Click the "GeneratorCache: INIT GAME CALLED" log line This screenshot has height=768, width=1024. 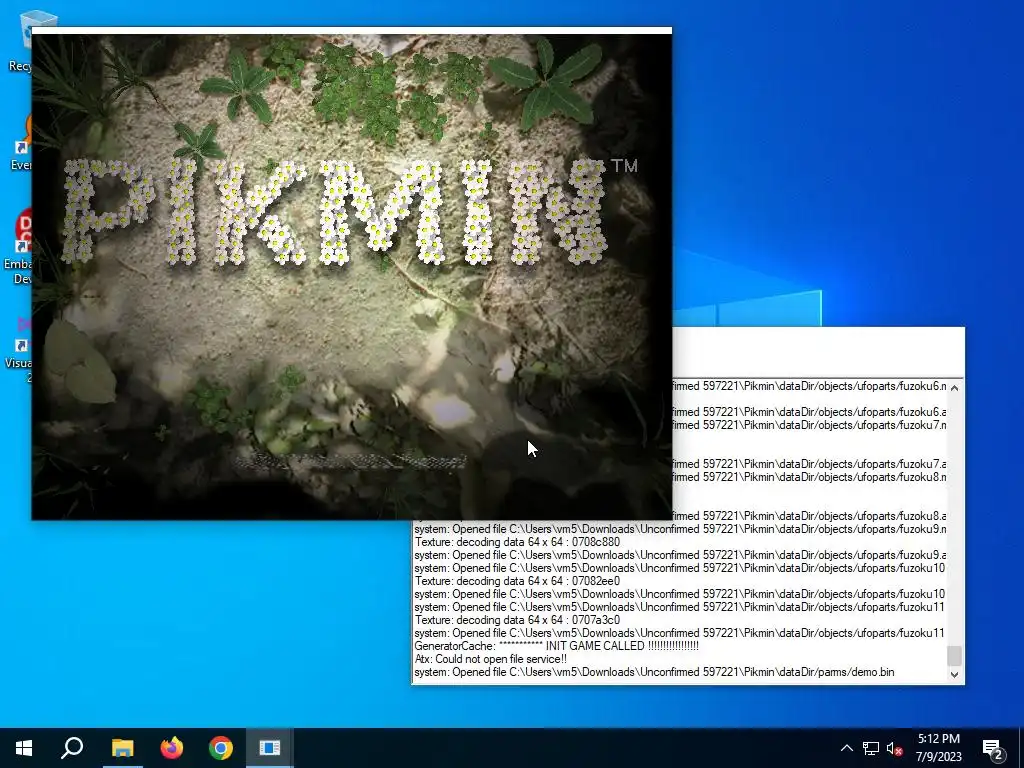(x=556, y=646)
